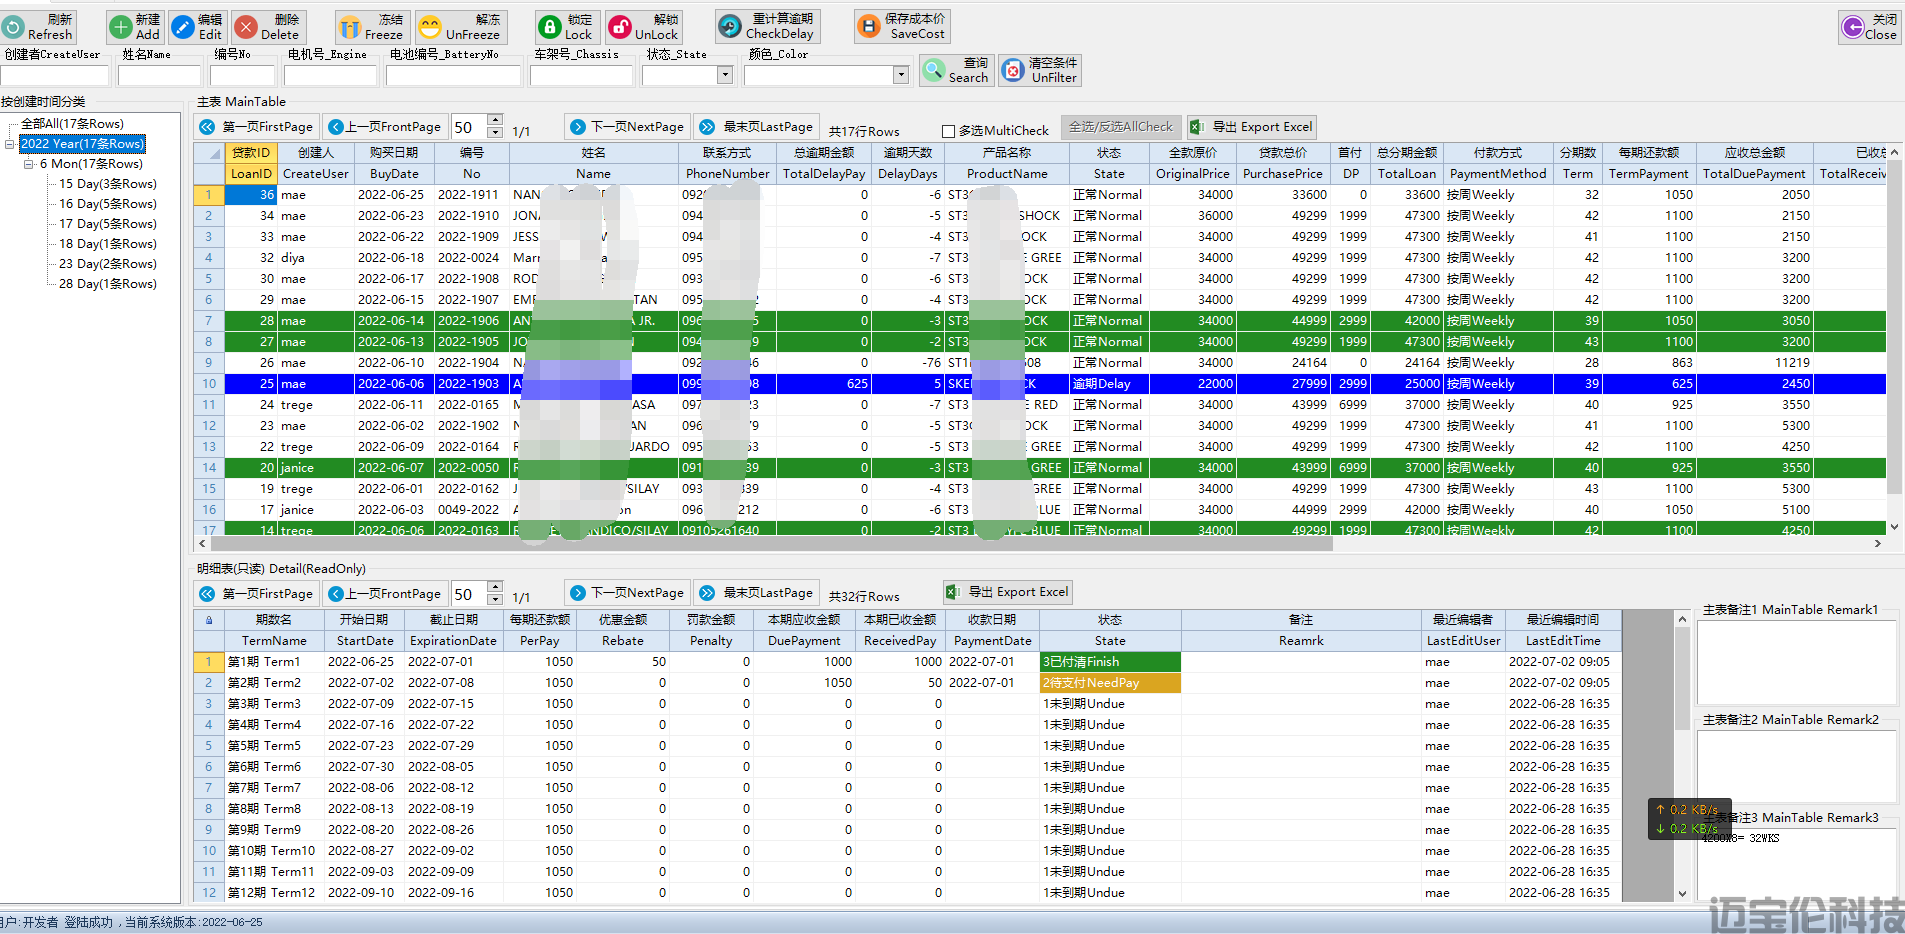Viewport: 1905px width, 934px height.
Task: Select the 3已付清Finish state cell
Action: (x=1110, y=662)
